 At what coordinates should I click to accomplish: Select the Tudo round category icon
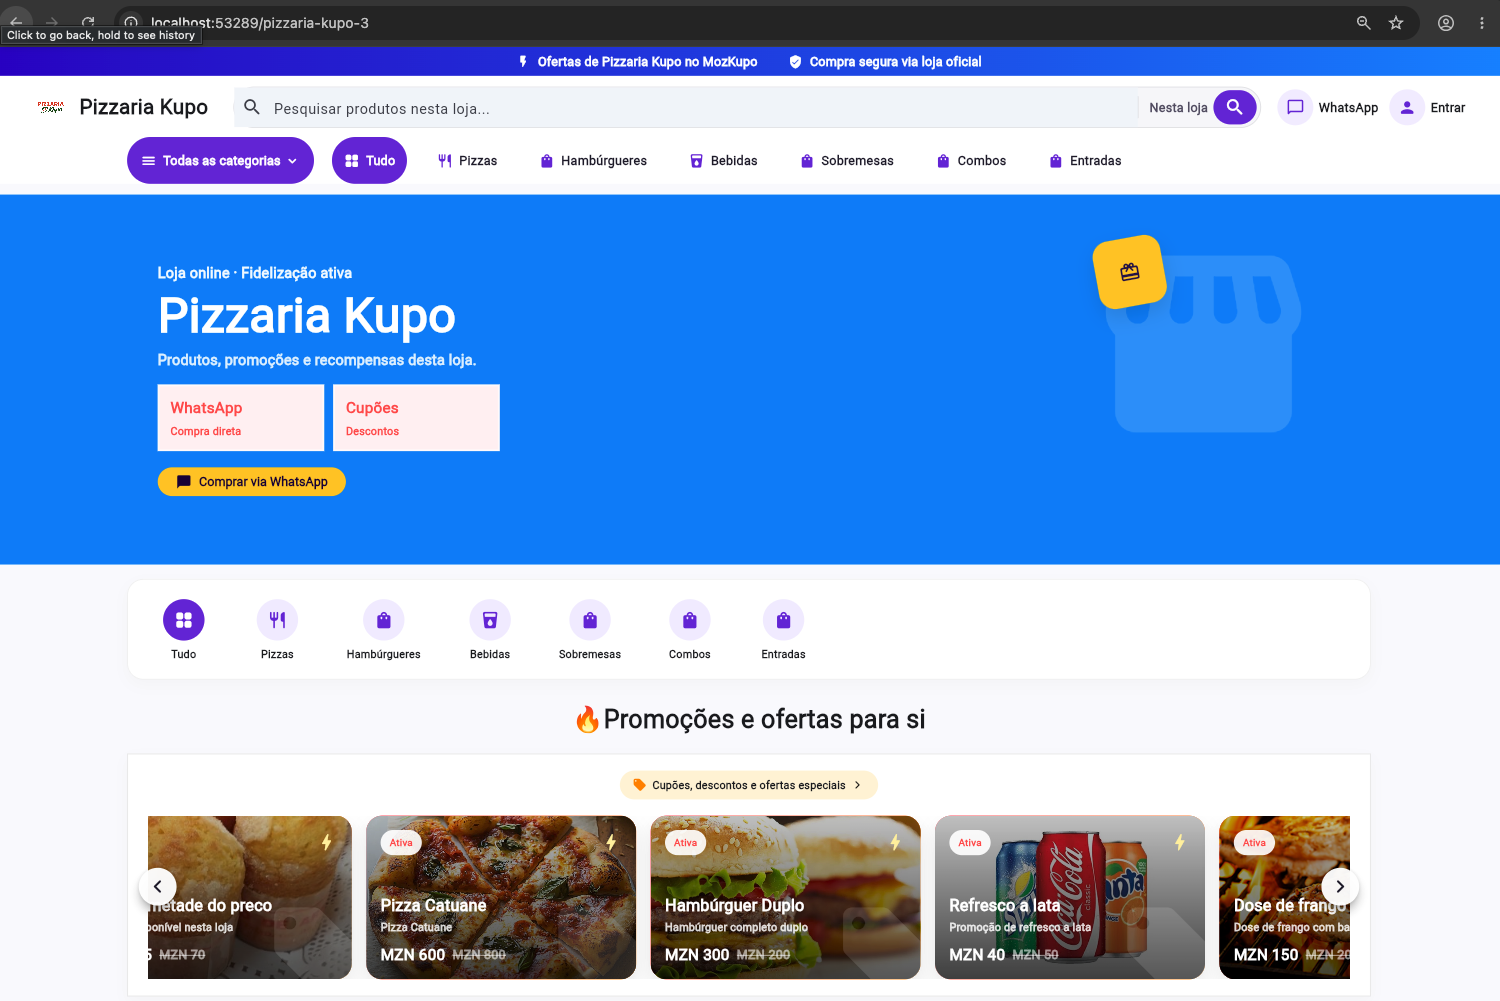184,620
